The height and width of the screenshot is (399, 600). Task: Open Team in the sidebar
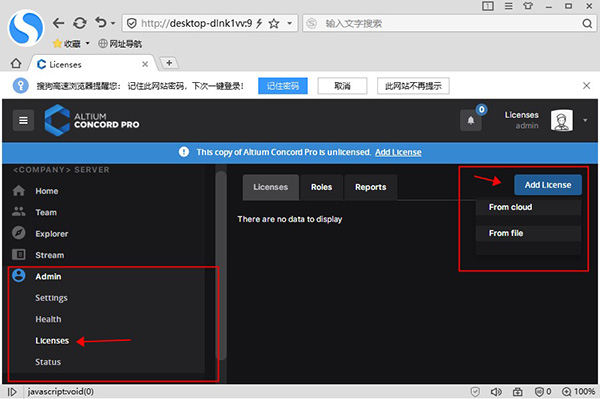pyautogui.click(x=46, y=212)
